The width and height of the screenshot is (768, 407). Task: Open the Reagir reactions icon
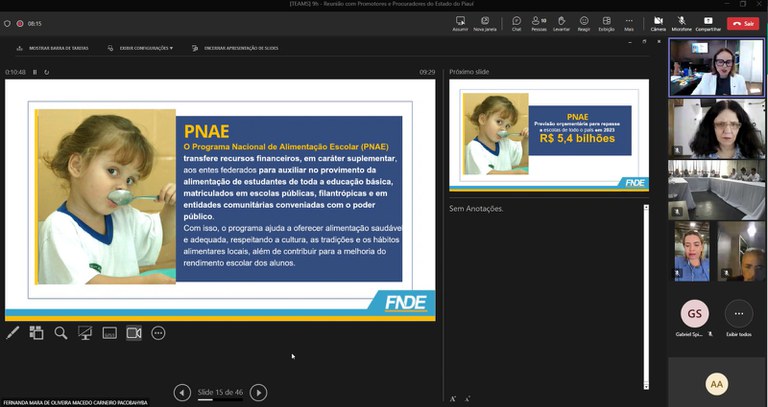pyautogui.click(x=584, y=23)
